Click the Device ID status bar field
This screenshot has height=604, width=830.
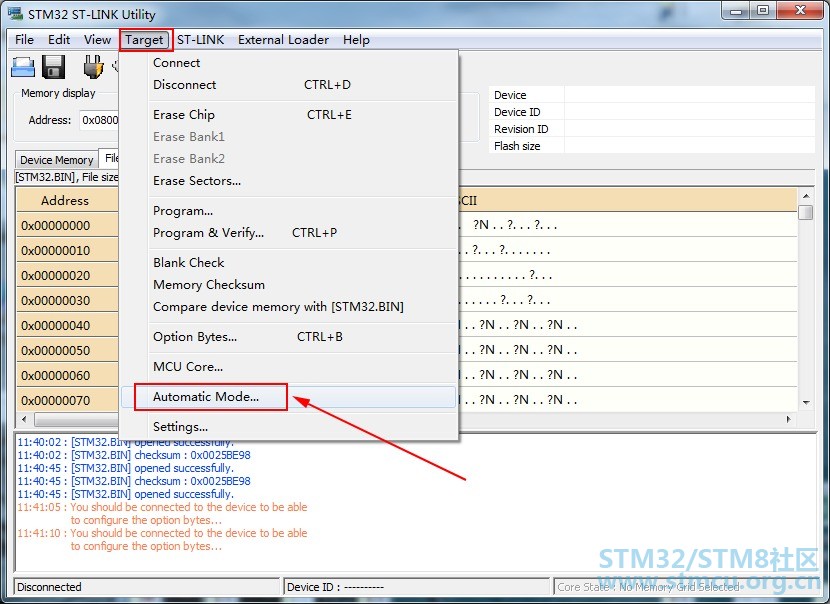click(417, 587)
